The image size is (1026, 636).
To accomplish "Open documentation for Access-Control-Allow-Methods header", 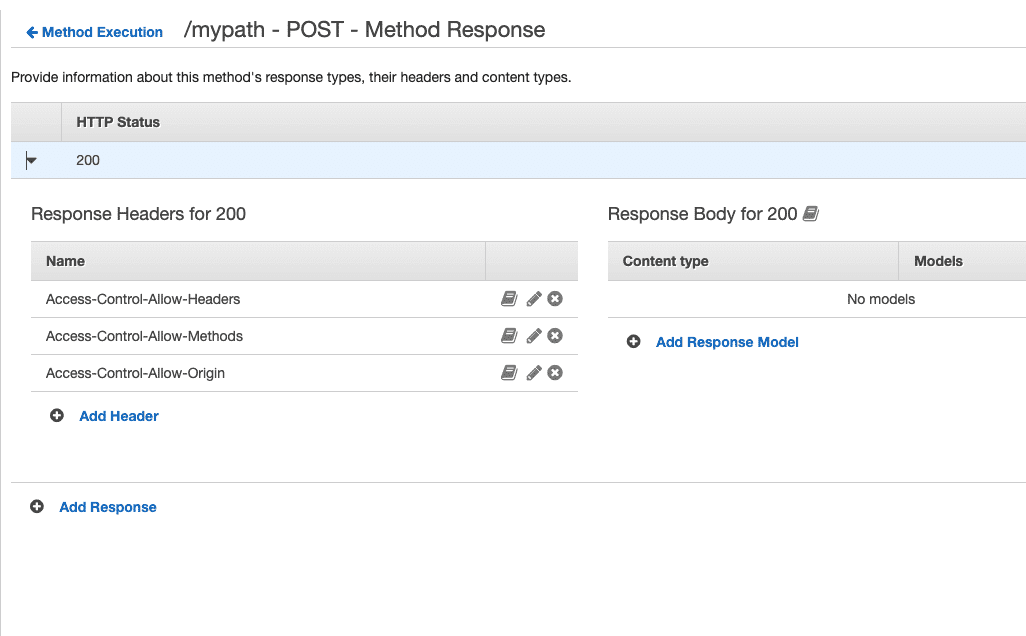I will coord(509,336).
